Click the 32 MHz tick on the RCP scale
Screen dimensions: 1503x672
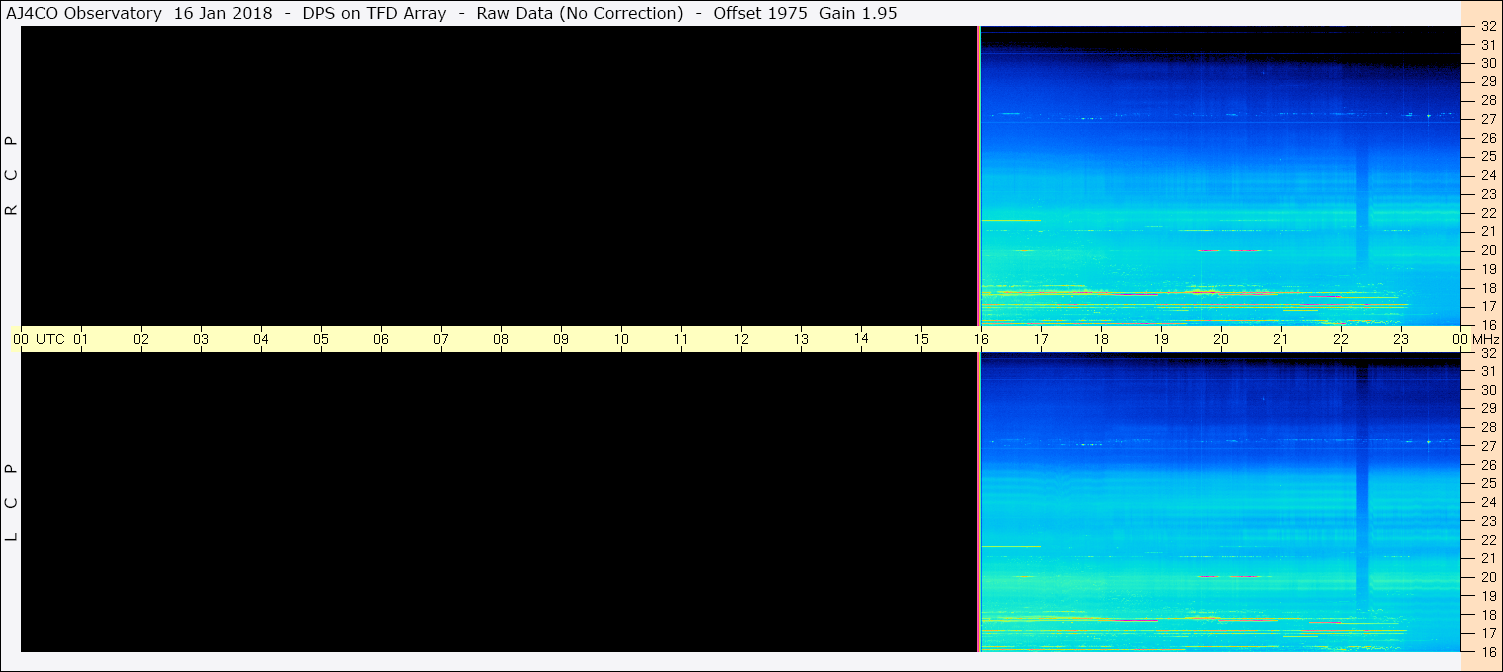click(1488, 26)
